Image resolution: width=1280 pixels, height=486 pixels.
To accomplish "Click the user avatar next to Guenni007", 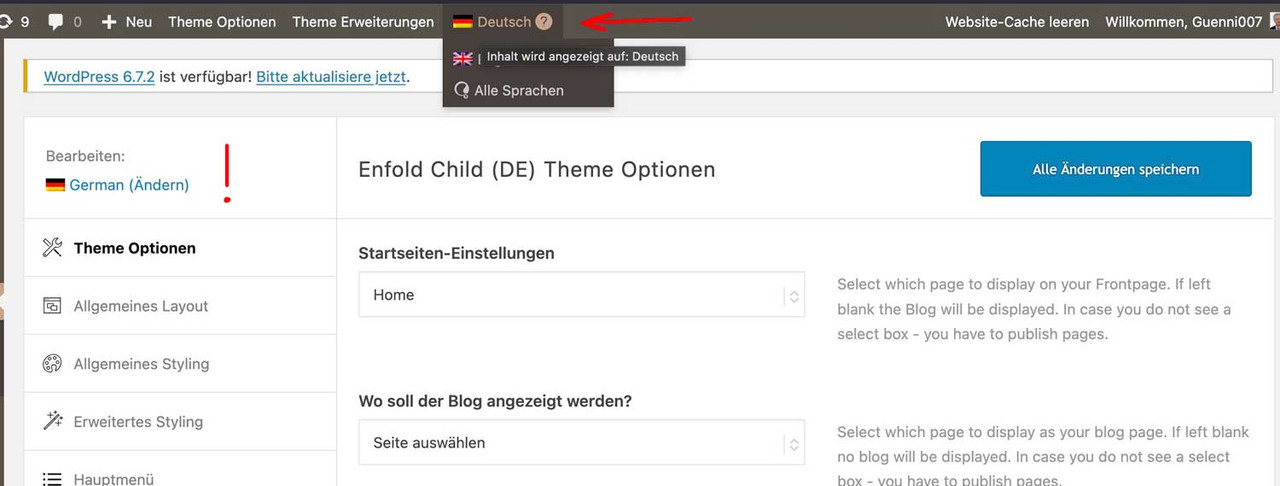I will click(x=1275, y=21).
